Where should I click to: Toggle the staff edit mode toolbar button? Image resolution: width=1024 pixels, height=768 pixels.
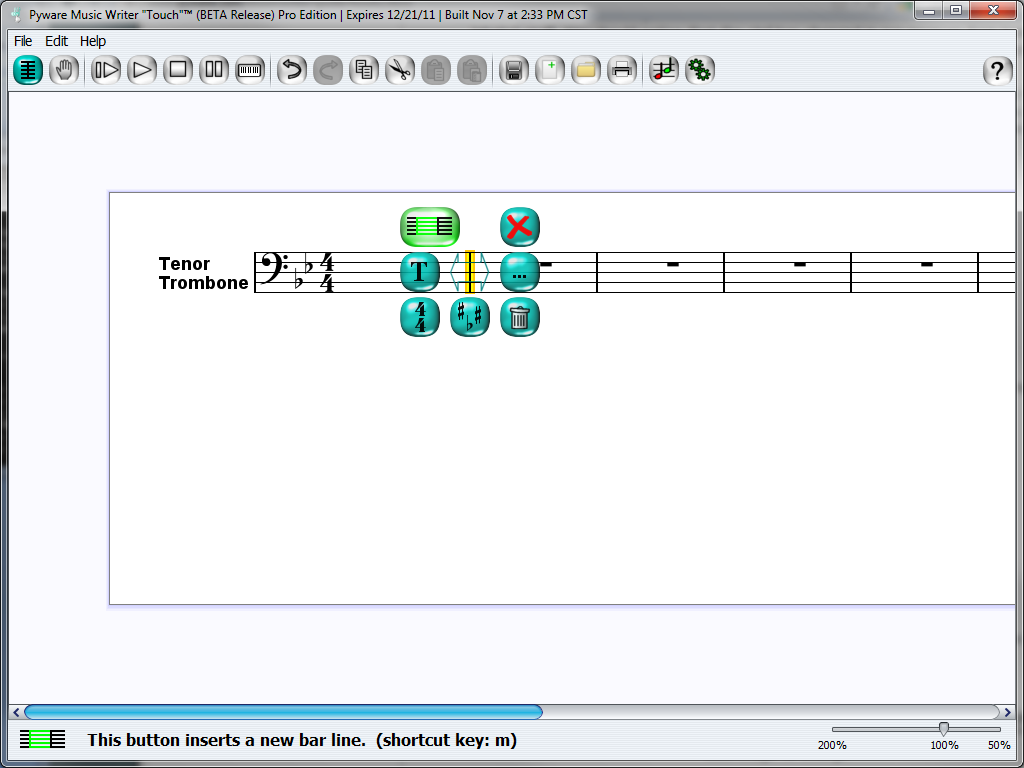click(x=28, y=70)
